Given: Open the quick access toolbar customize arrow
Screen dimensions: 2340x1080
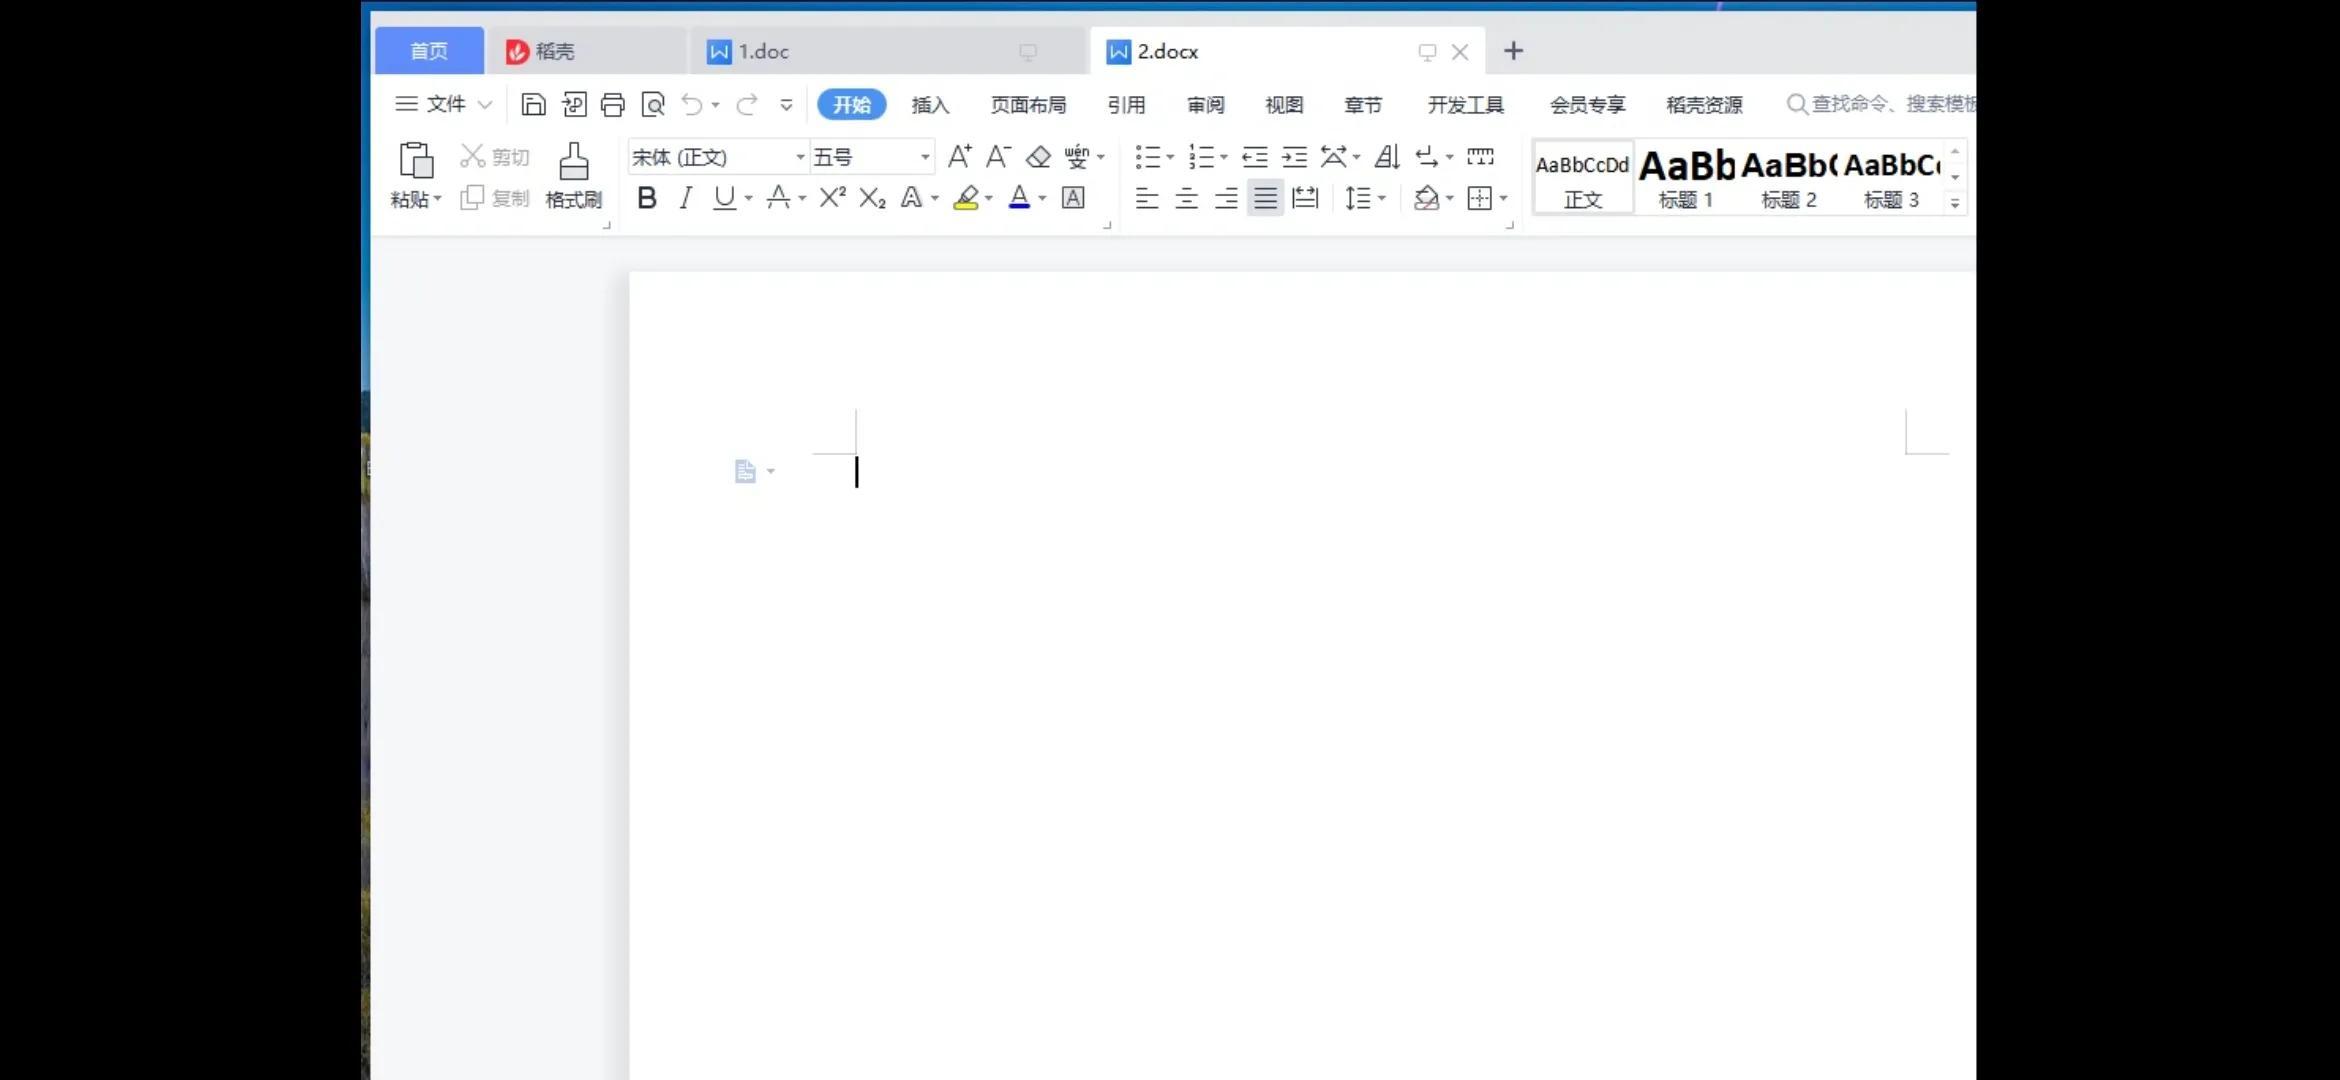Looking at the screenshot, I should coord(786,104).
